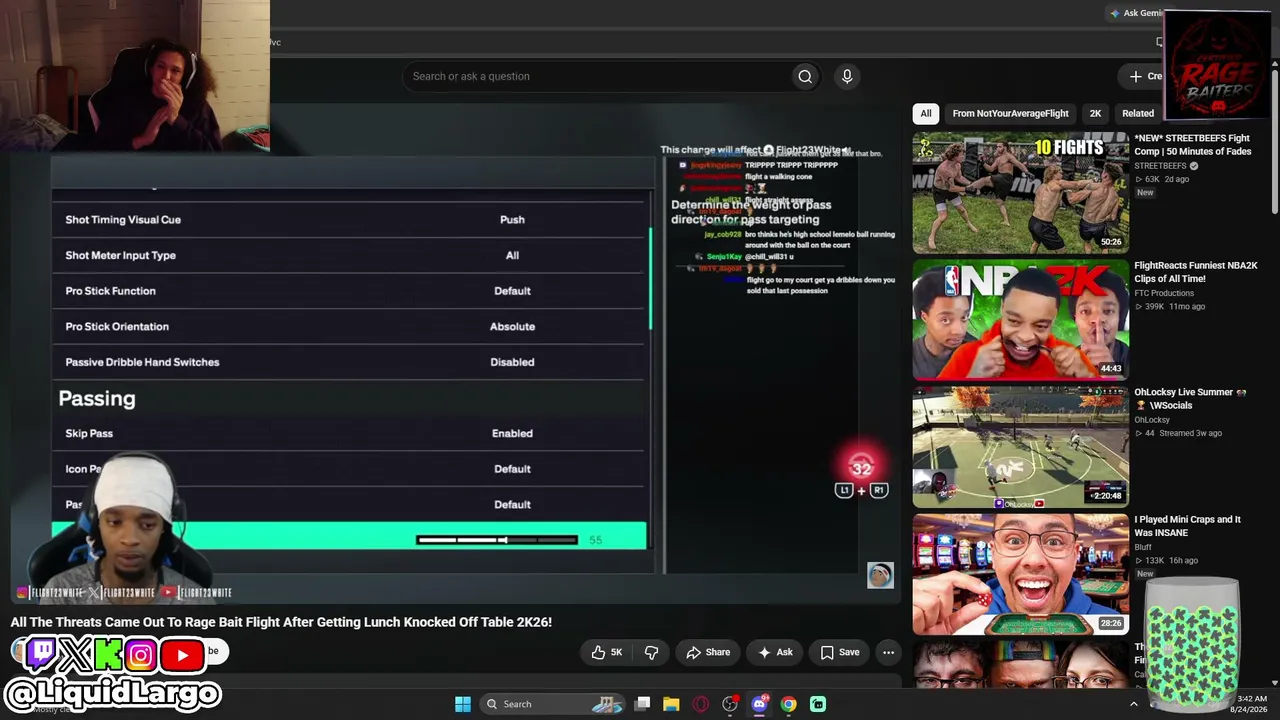Open 'OhLocksy Live Summer' video title
Screen dimensions: 1280x720
click(1190, 399)
